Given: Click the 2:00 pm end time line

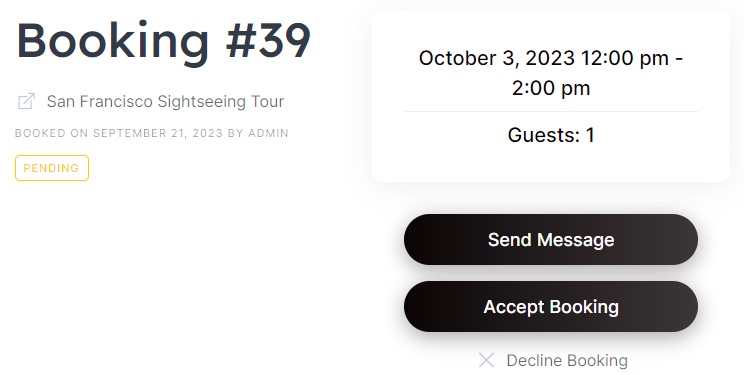Looking at the screenshot, I should point(551,88).
